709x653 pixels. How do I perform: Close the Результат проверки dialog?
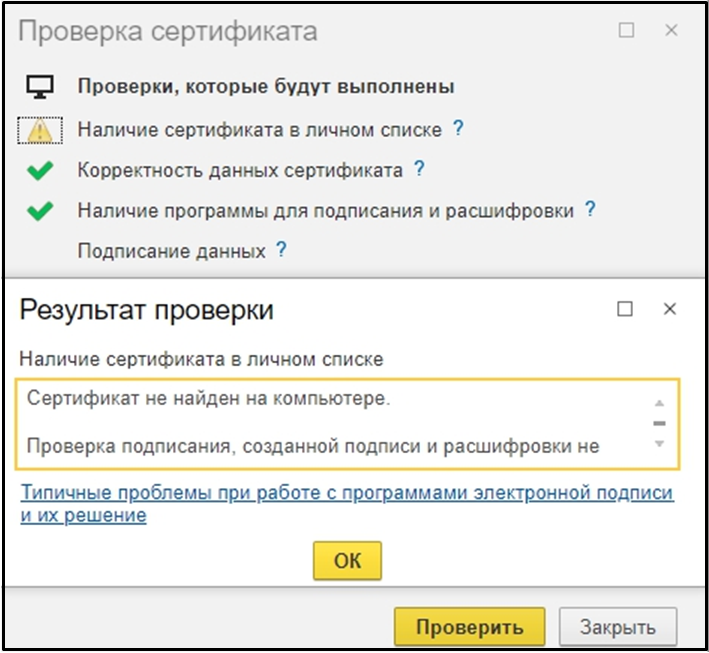[x=670, y=309]
